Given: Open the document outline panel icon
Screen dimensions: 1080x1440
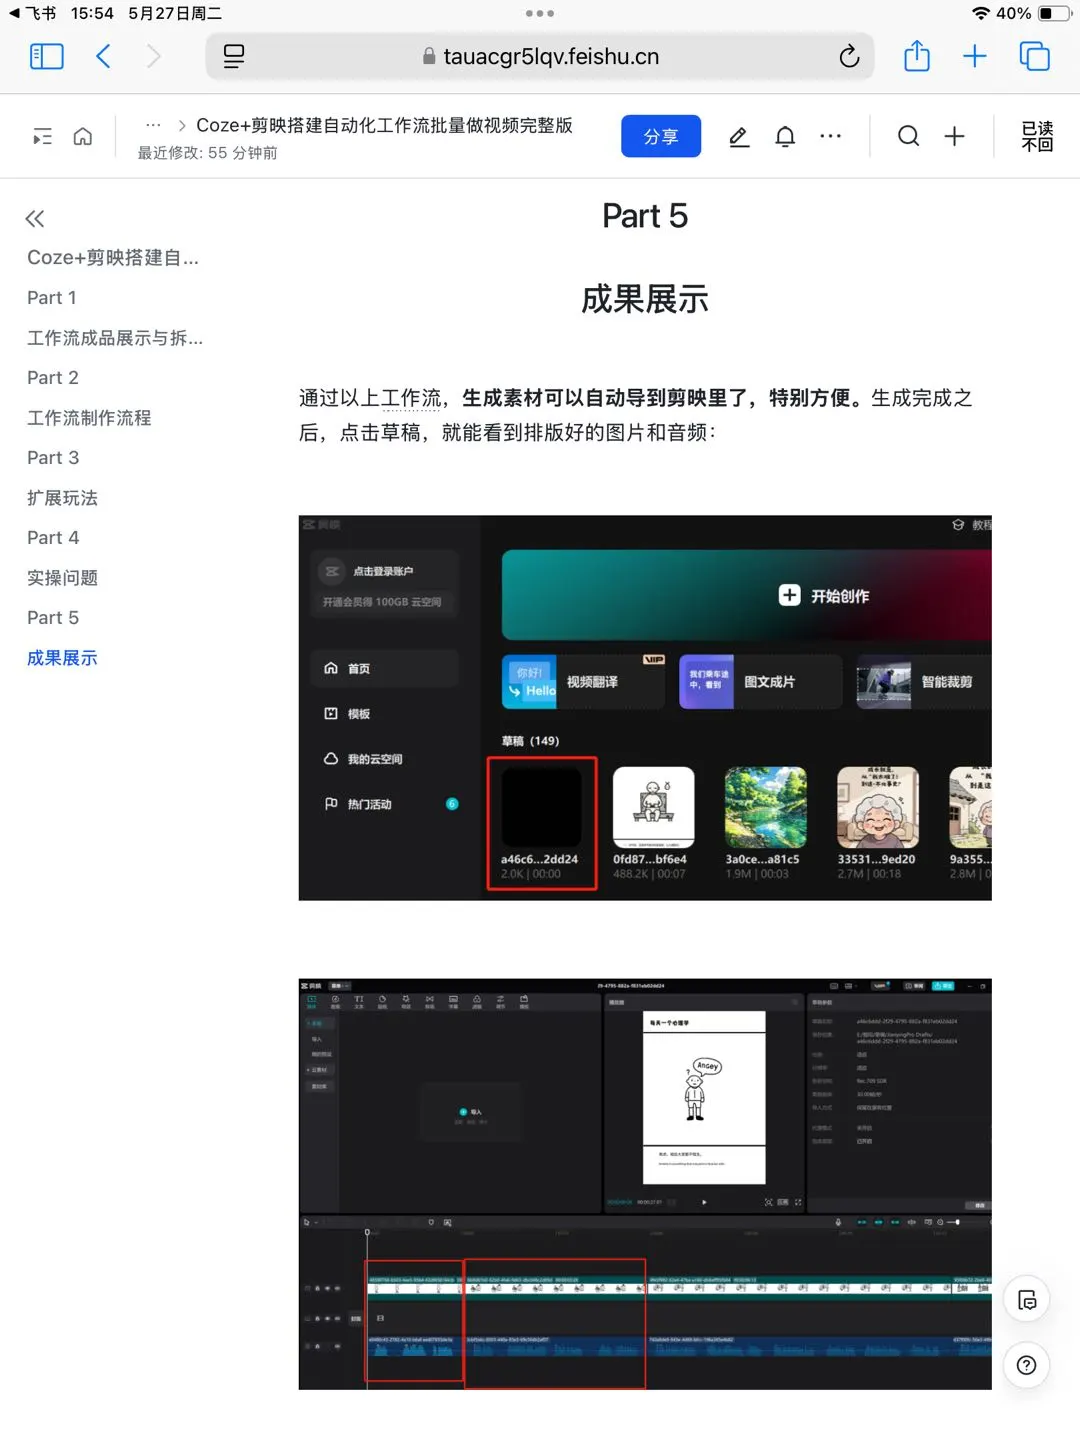Looking at the screenshot, I should 42,136.
